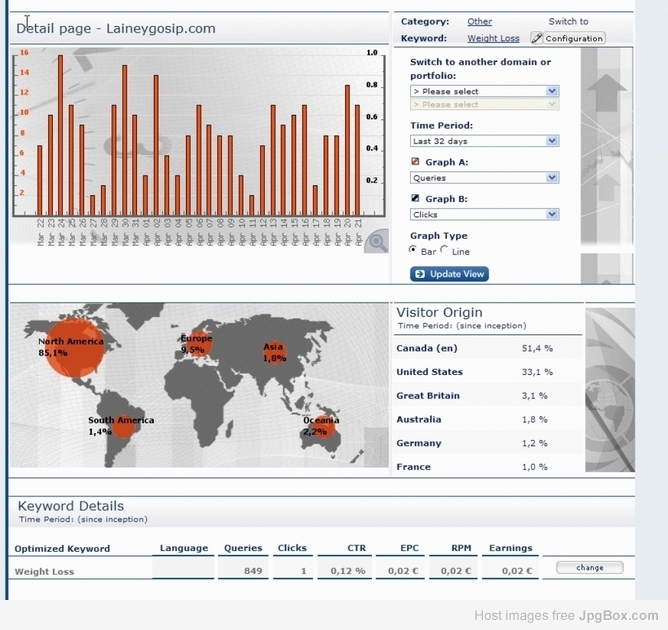Screen dimensions: 668x630
Task: Click the North America bubble on map
Action: click(76, 348)
